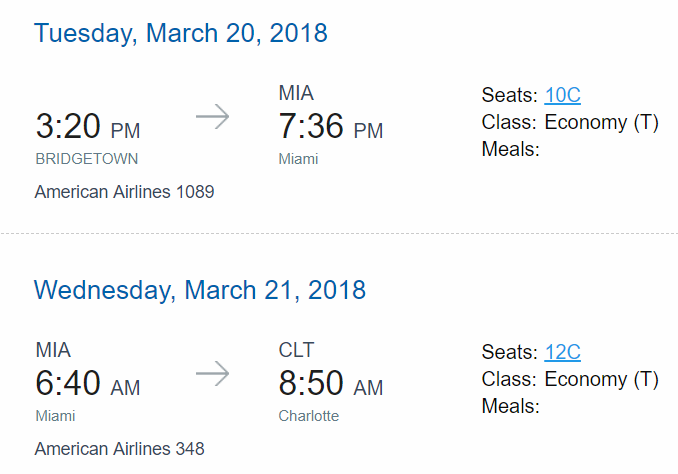Image resolution: width=678 pixels, height=474 pixels.
Task: Select the Tuesday, March 20, 2018 heading
Action: (x=181, y=33)
